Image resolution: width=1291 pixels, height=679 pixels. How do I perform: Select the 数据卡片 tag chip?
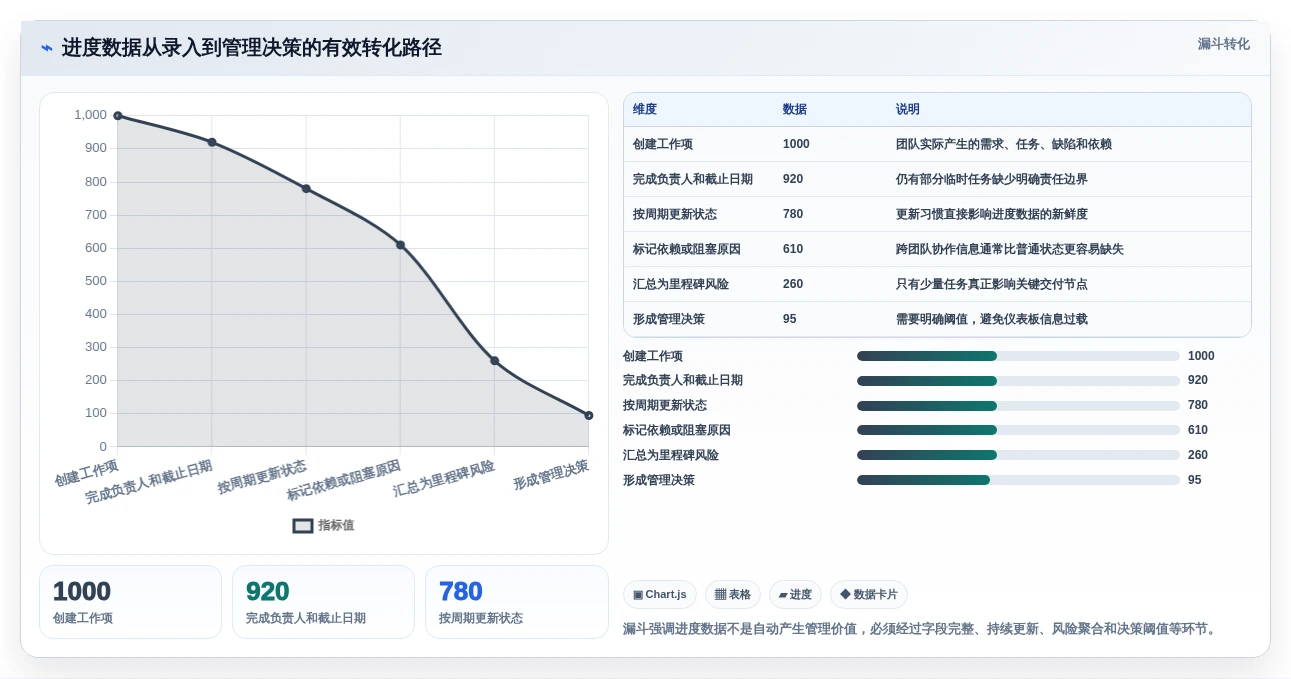pos(869,595)
